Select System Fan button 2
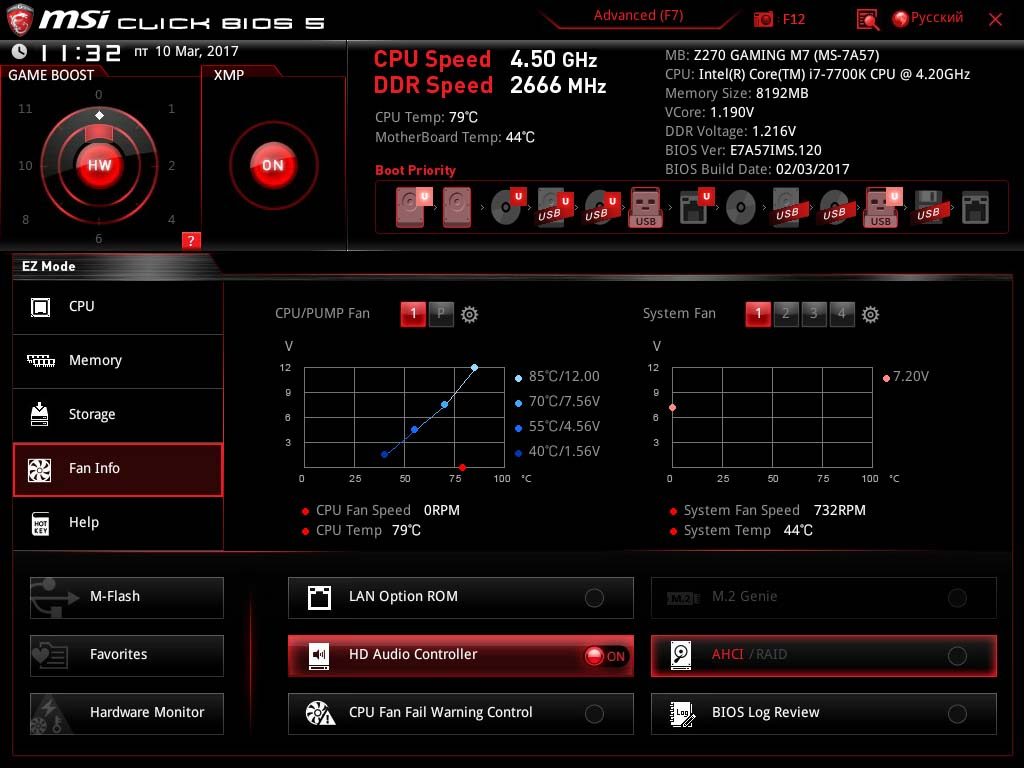The height and width of the screenshot is (768, 1024). point(786,314)
